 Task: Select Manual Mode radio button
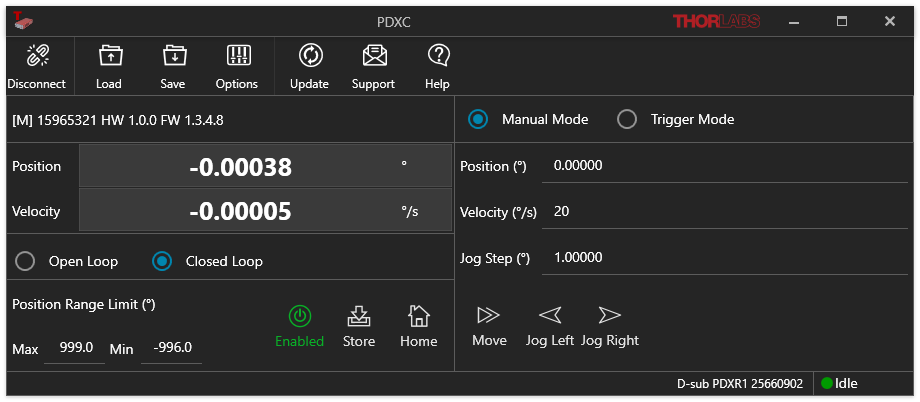[478, 120]
